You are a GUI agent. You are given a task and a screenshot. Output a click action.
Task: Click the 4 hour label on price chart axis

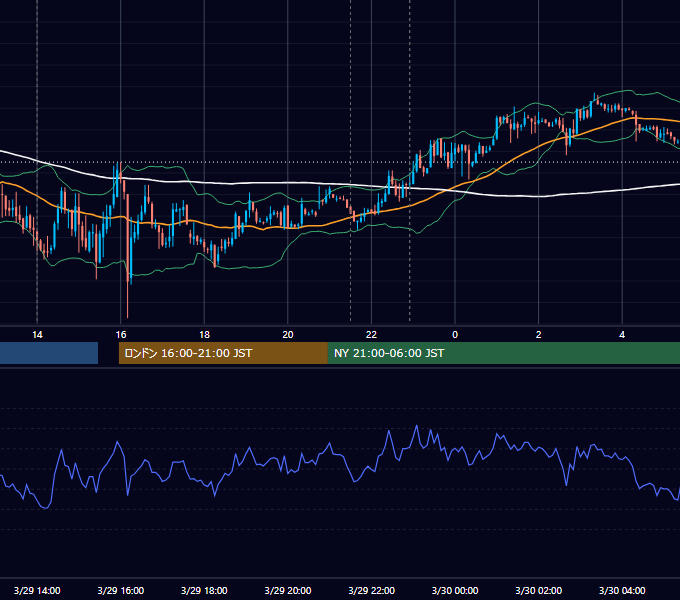pos(622,335)
